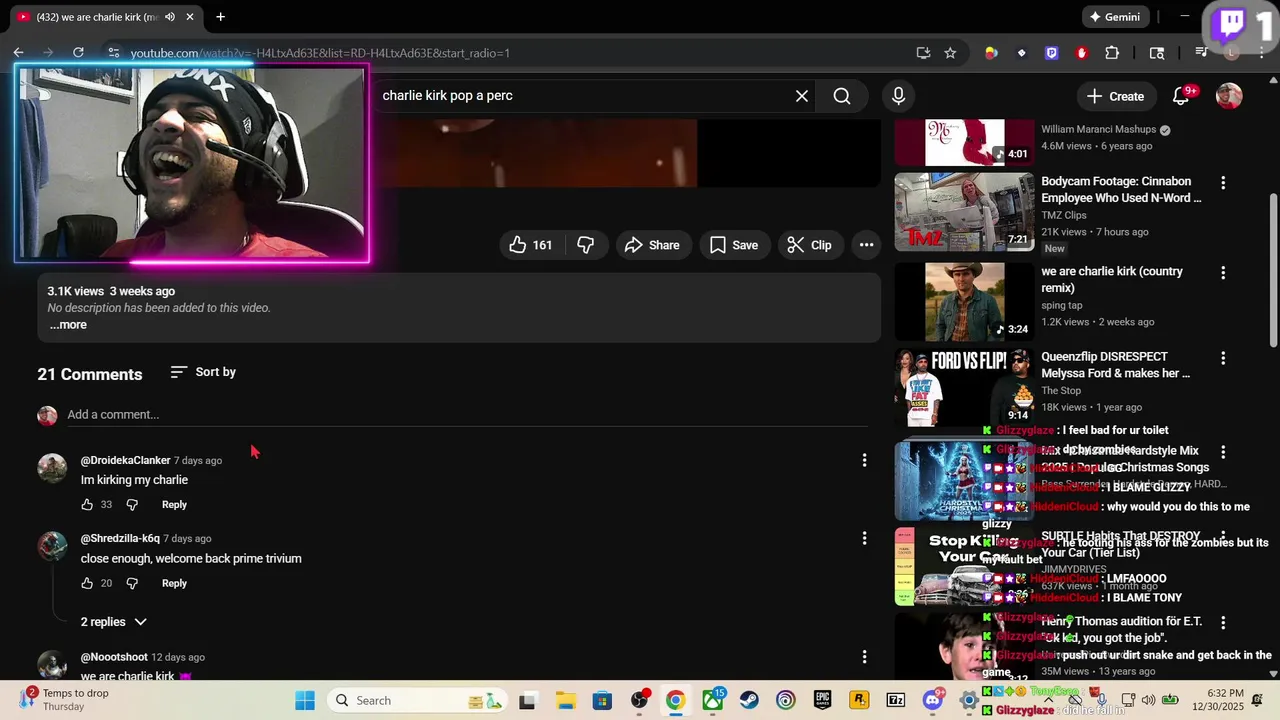Open Discord from the taskbar
This screenshot has height=720, width=1280.
933,700
